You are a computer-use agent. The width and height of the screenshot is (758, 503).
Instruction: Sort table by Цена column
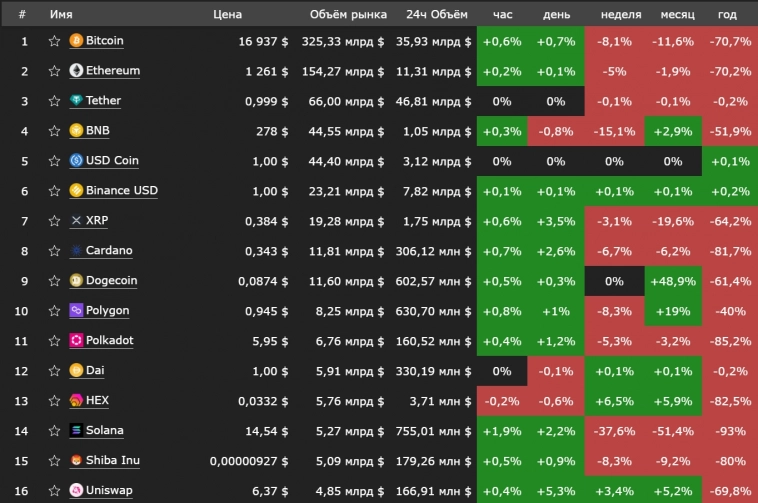227,14
